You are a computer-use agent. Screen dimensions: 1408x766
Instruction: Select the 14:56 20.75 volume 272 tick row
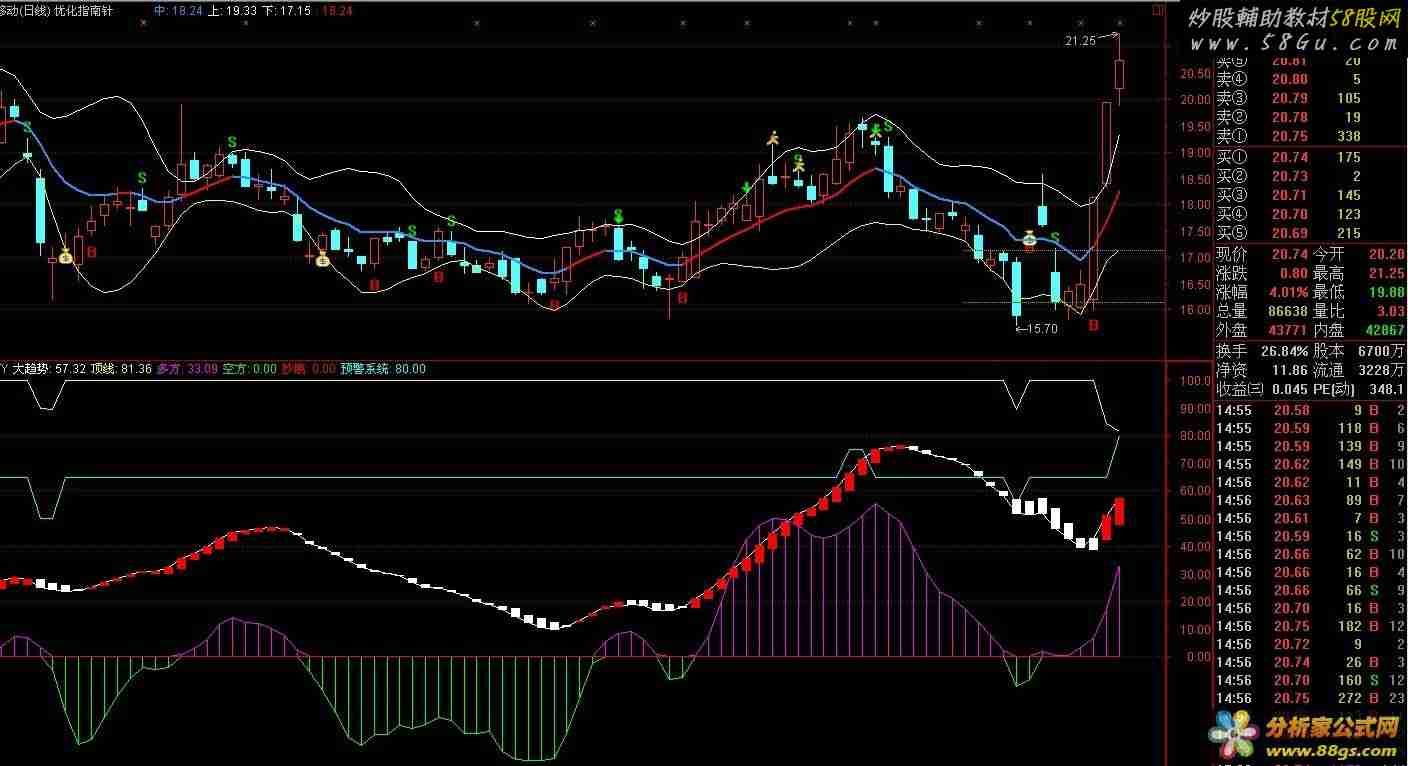1311,698
